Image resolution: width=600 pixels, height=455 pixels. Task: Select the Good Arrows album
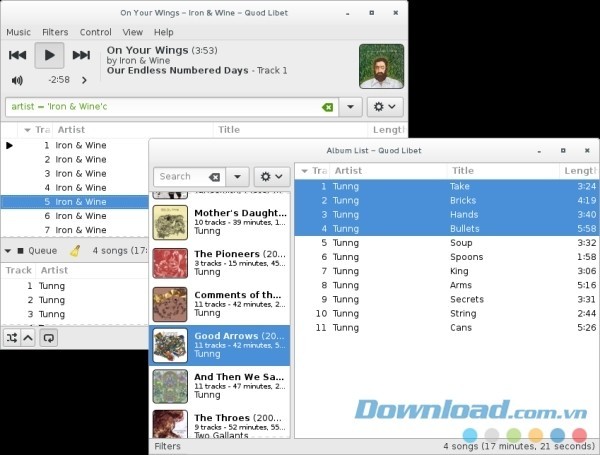click(x=219, y=345)
